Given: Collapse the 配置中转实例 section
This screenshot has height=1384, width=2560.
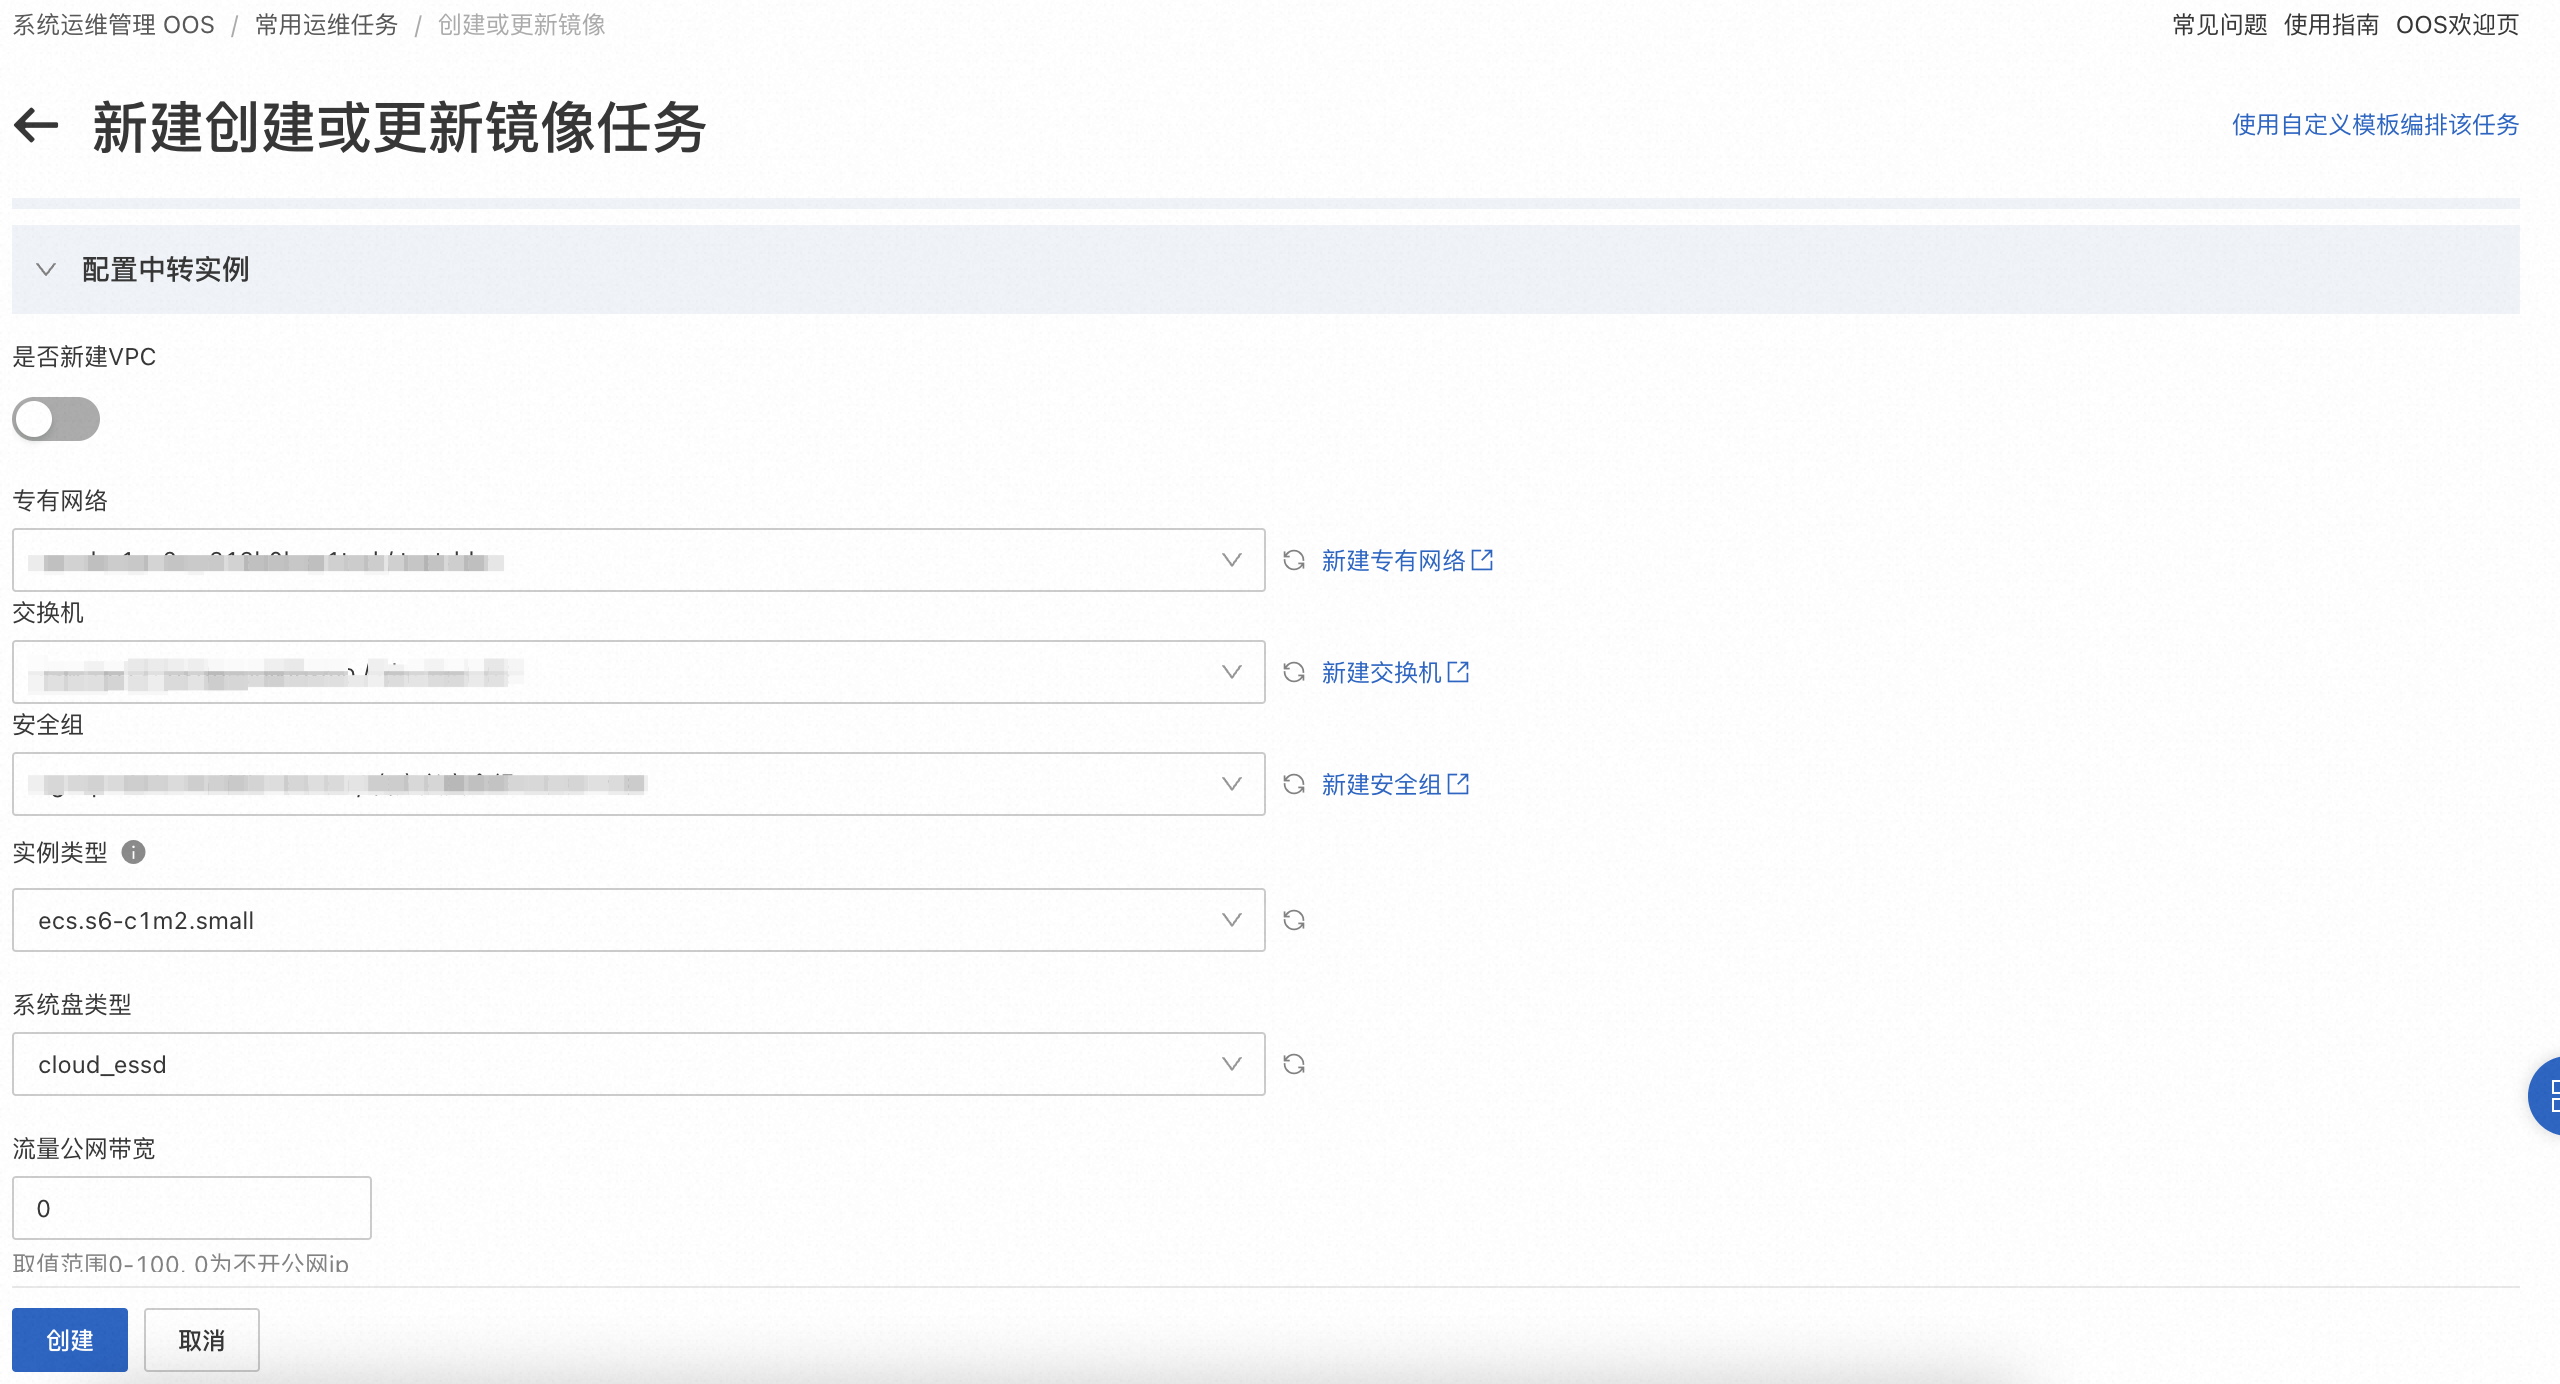Looking at the screenshot, I should (x=46, y=269).
